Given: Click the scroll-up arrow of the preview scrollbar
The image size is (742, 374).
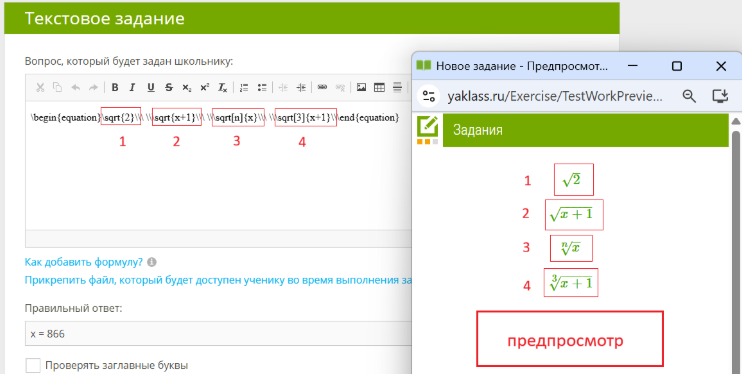Looking at the screenshot, I should click(x=736, y=121).
